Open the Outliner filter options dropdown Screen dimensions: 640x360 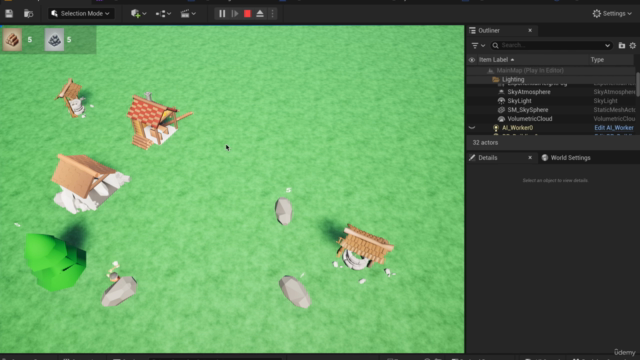tap(478, 45)
